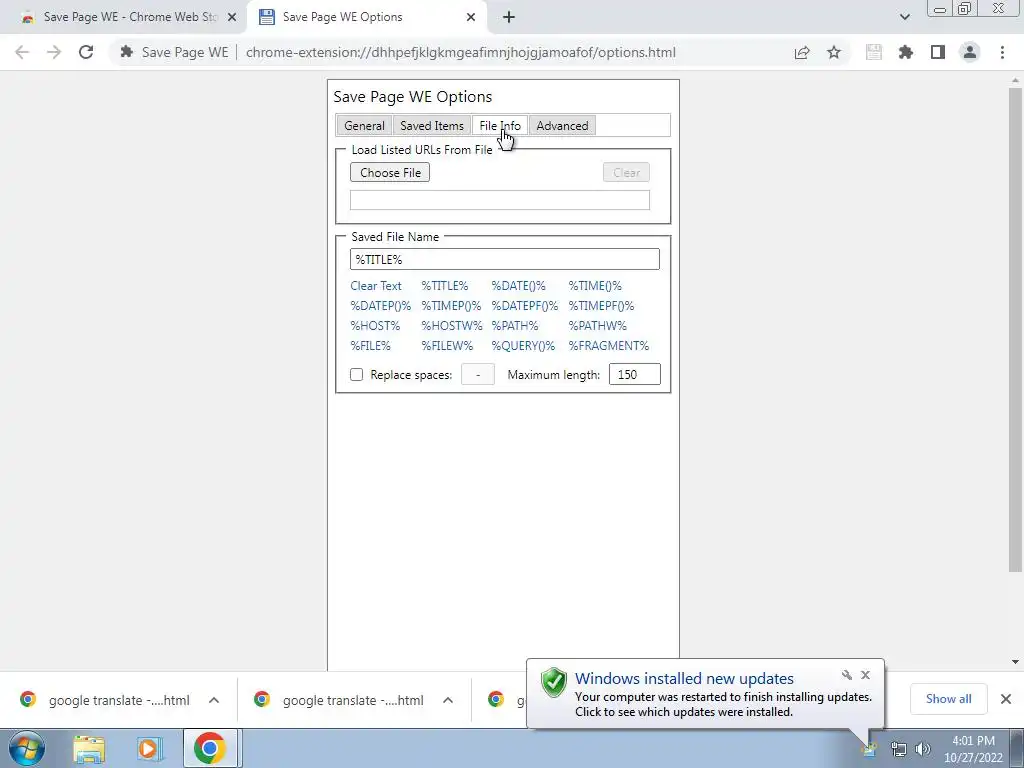Viewport: 1024px width, 768px height.
Task: Insert the %HOST% token
Action: pyautogui.click(x=375, y=325)
